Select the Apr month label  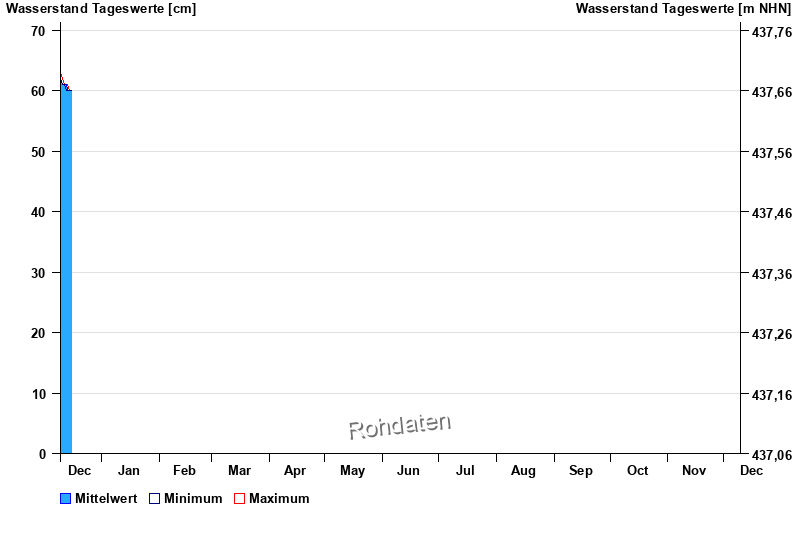(x=295, y=470)
